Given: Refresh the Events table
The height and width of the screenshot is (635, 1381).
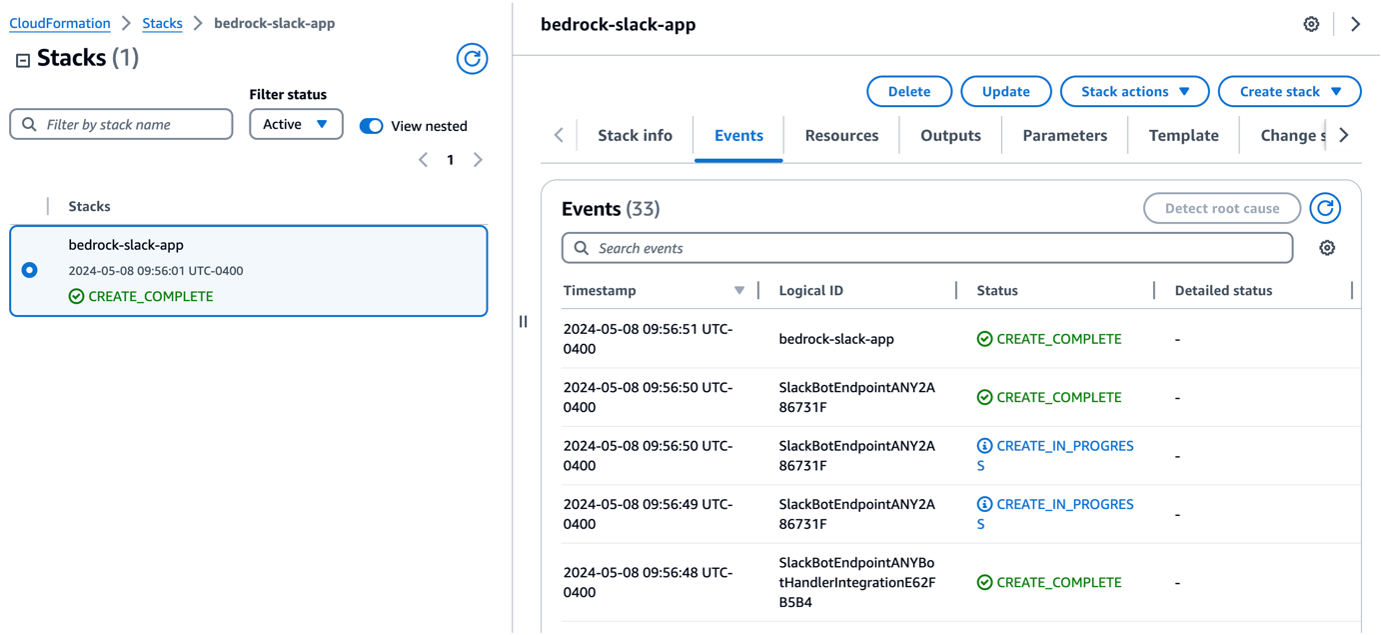Looking at the screenshot, I should [1325, 208].
